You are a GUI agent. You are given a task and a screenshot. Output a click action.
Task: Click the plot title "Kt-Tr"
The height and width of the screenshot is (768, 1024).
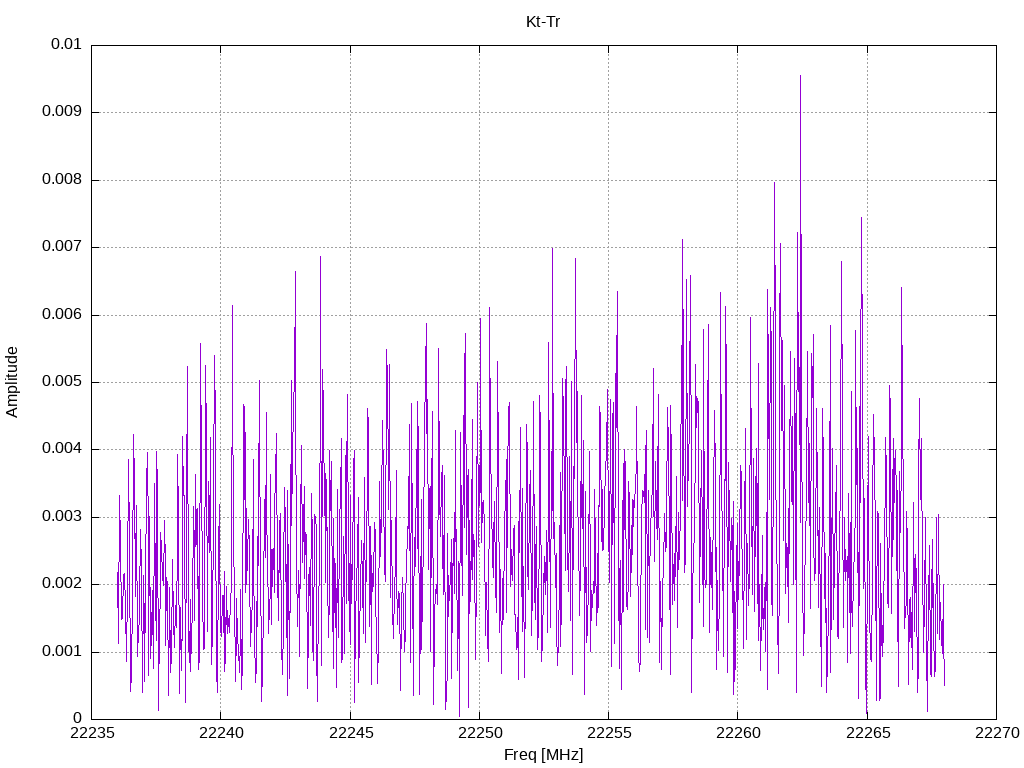tap(543, 22)
